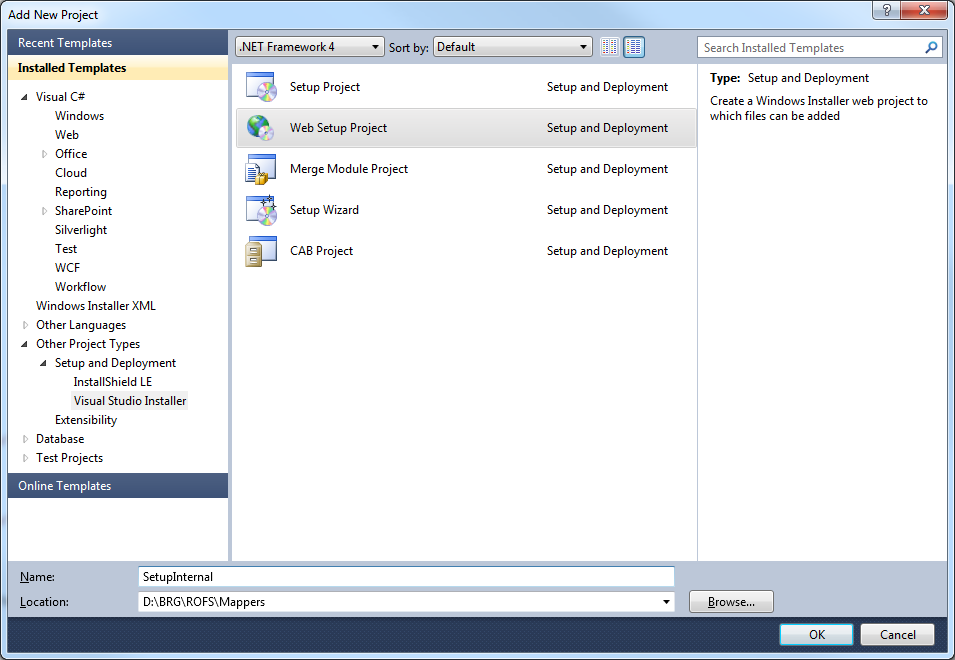Switch to small icons view

click(x=609, y=47)
